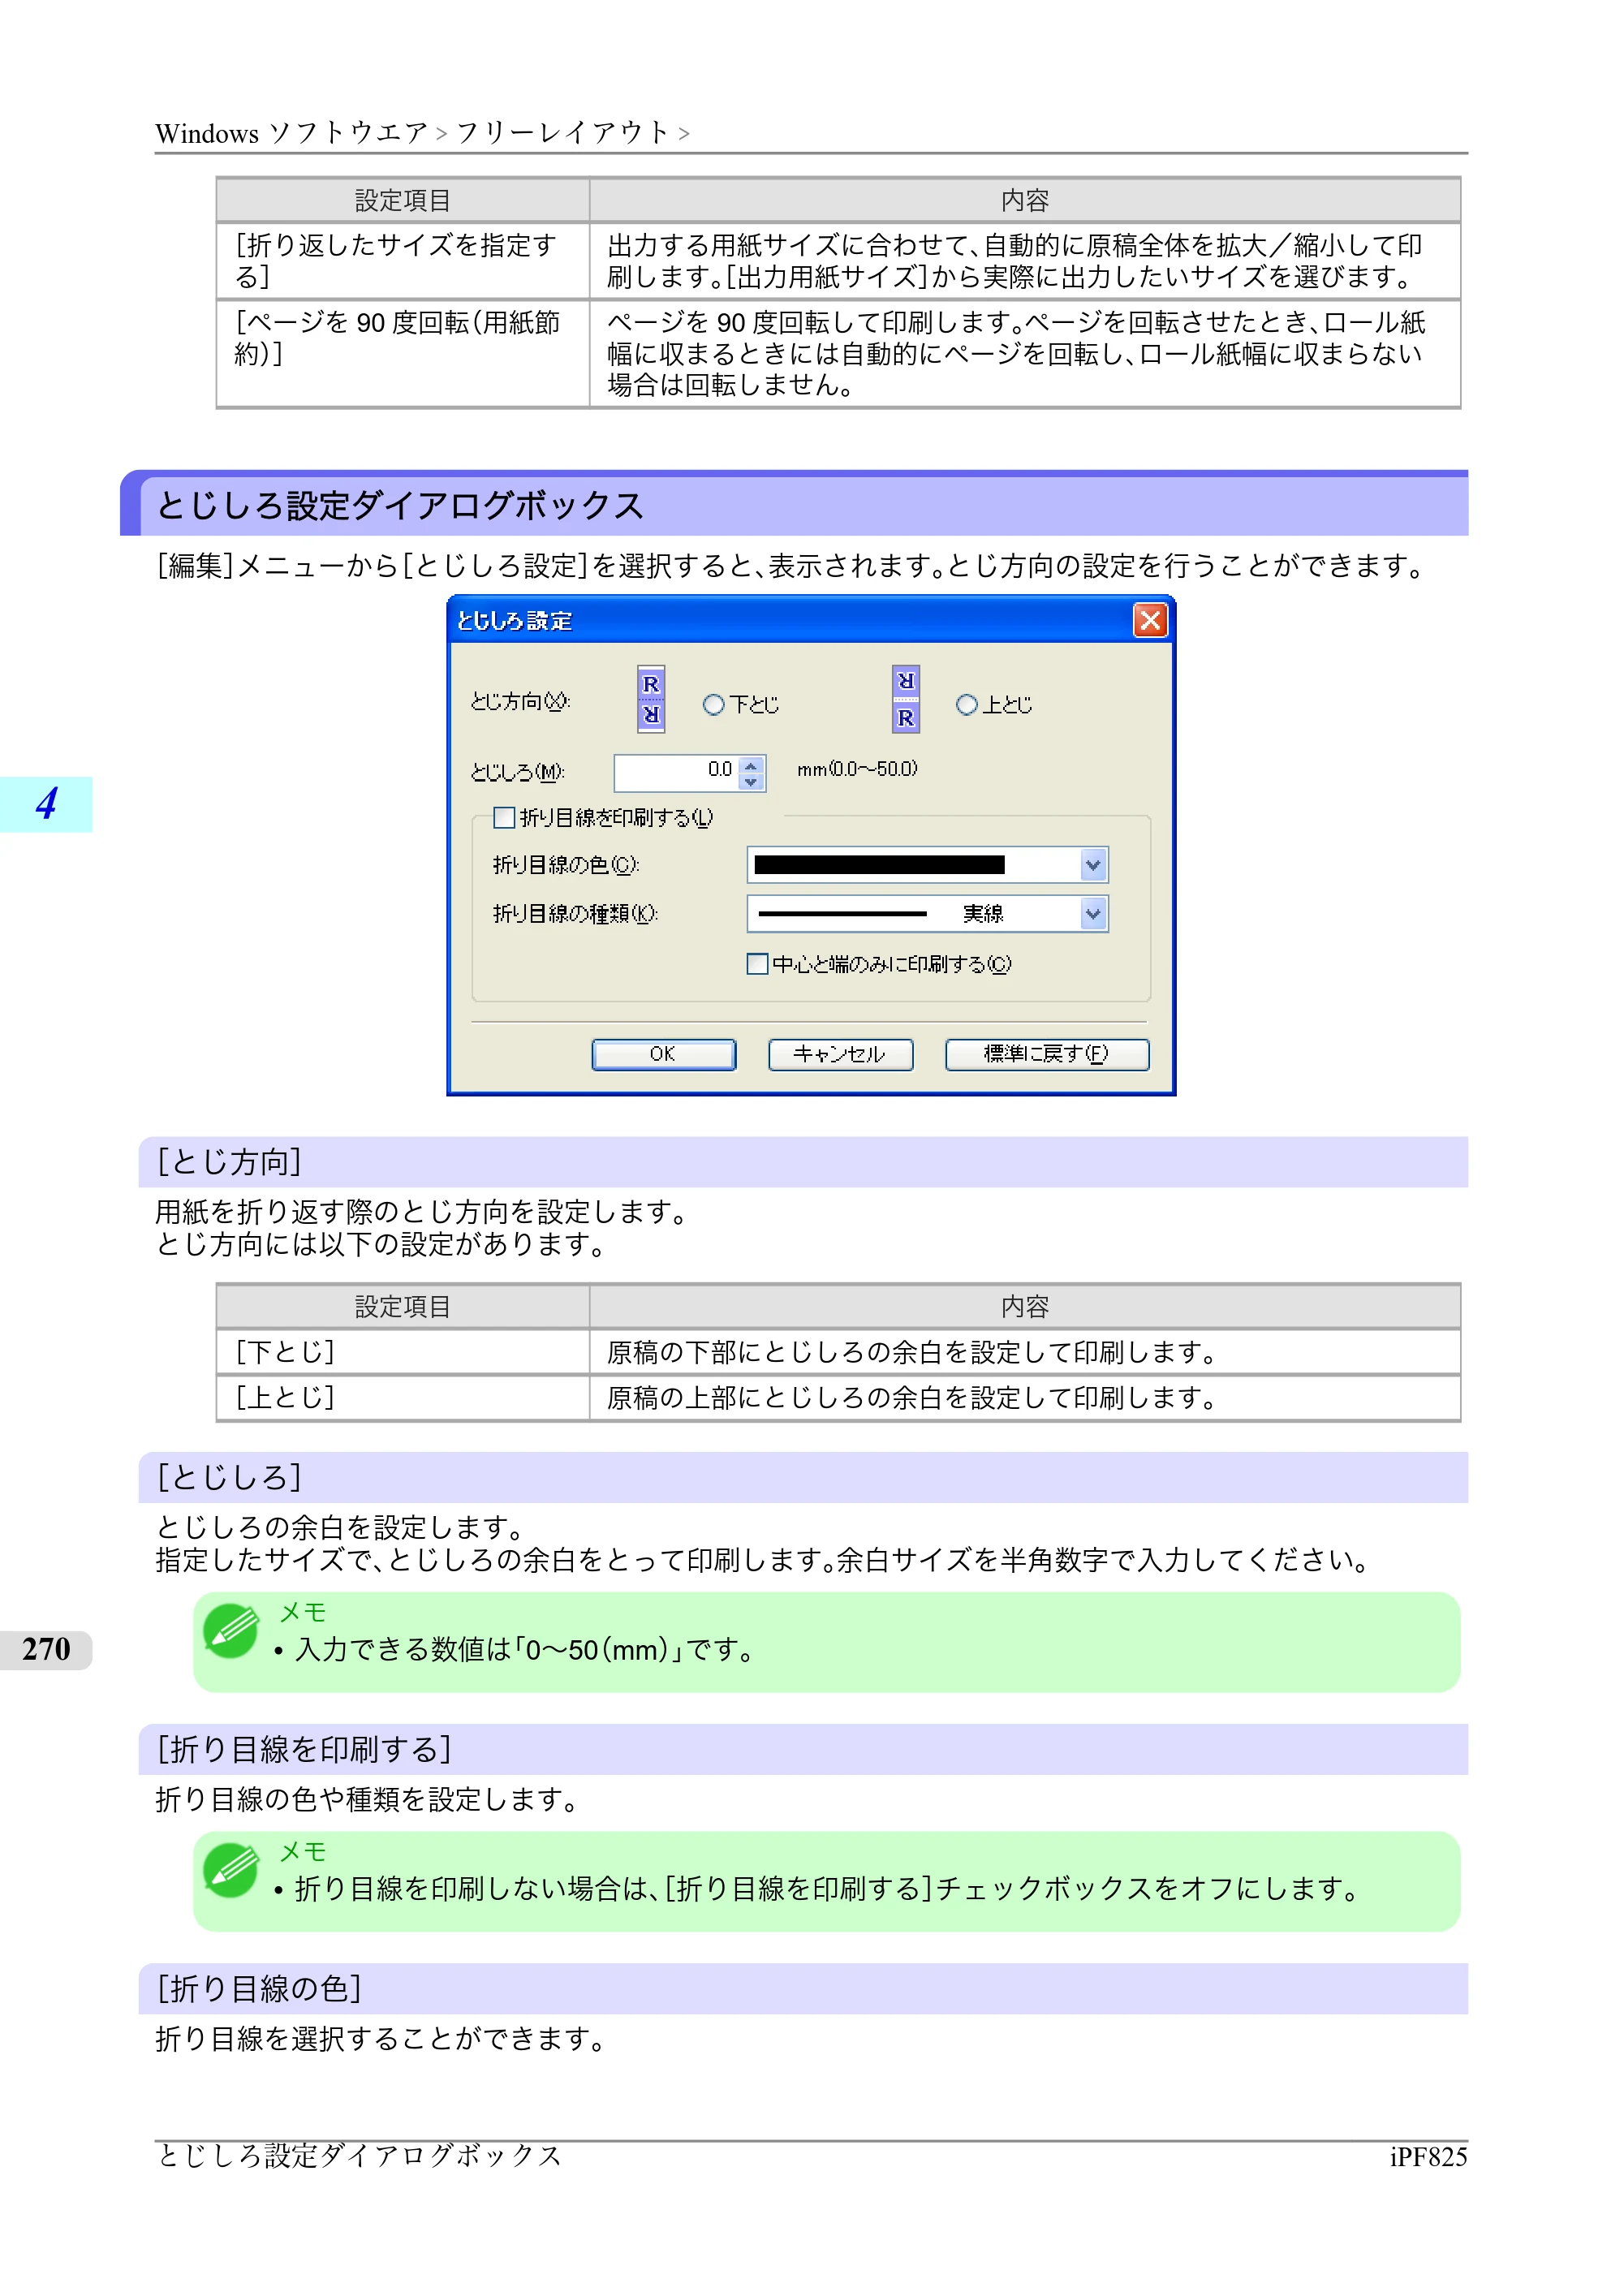1624x2296 pixels.
Task: Click the black fold line color swatch
Action: (x=879, y=865)
